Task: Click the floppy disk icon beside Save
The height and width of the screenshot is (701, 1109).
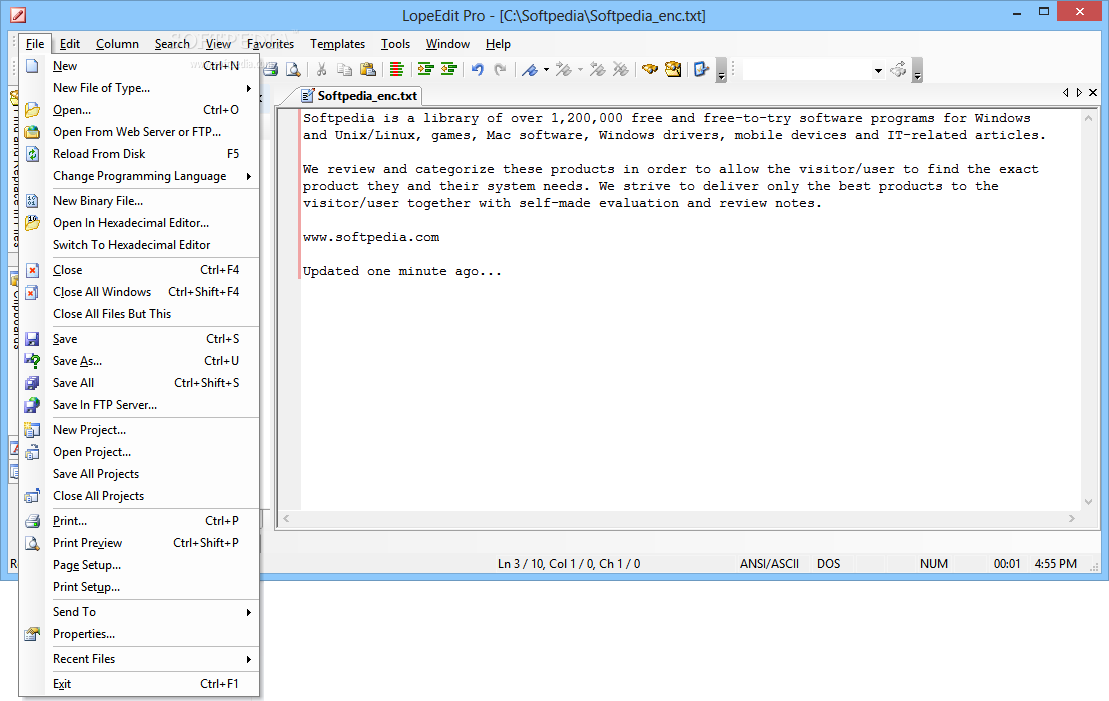Action: point(32,339)
